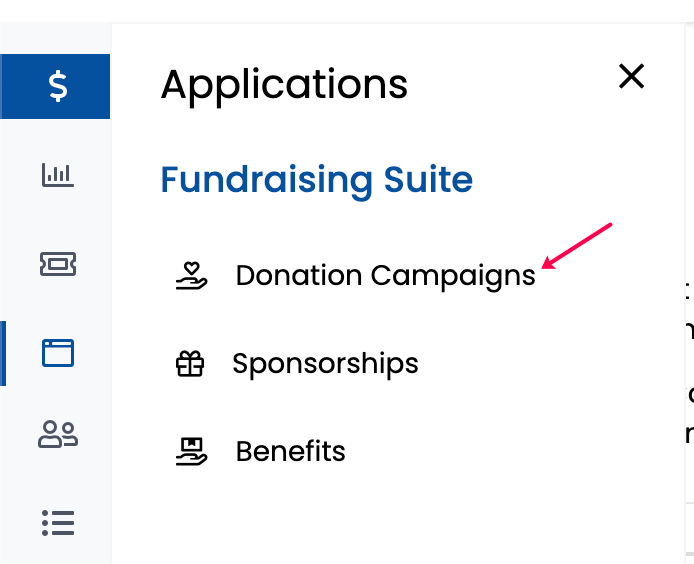The width and height of the screenshot is (694, 564).
Task: Click the red arrow annotation
Action: coord(577,246)
